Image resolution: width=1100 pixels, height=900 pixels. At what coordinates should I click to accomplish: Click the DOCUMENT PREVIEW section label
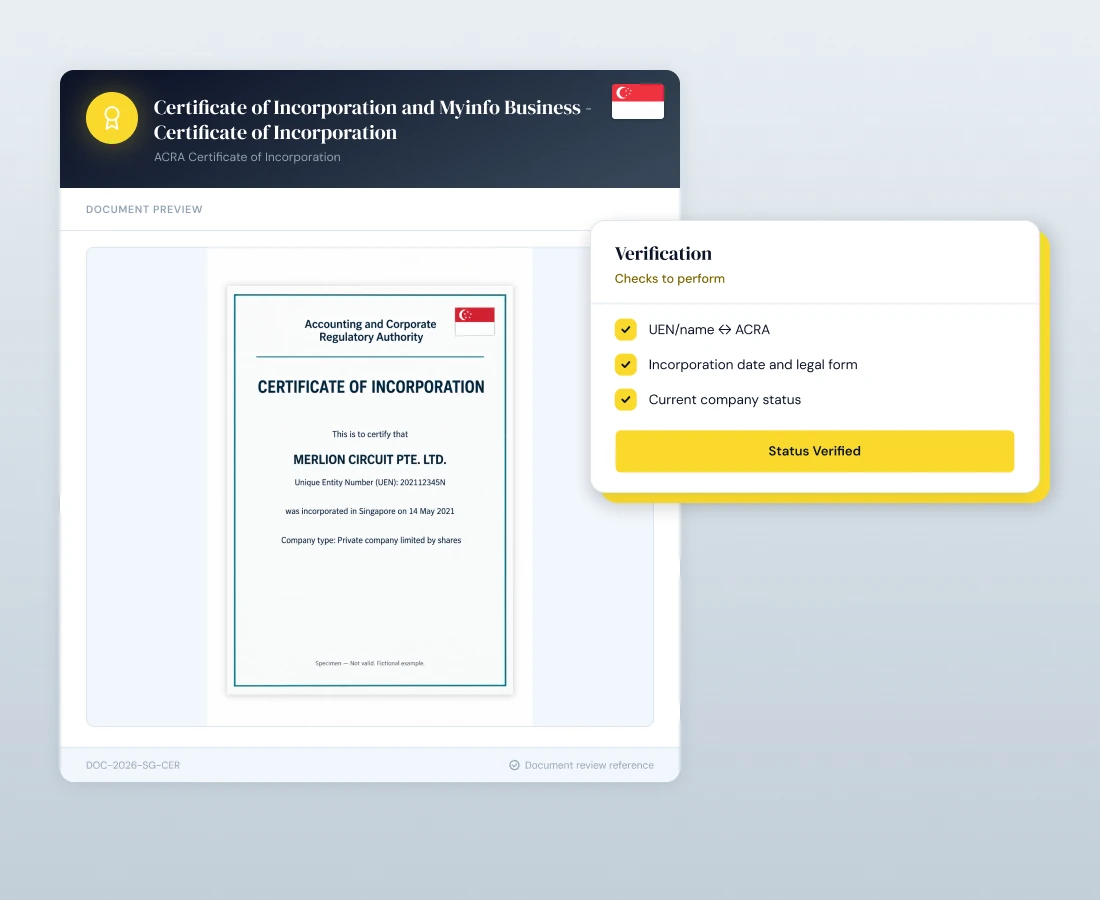(144, 209)
